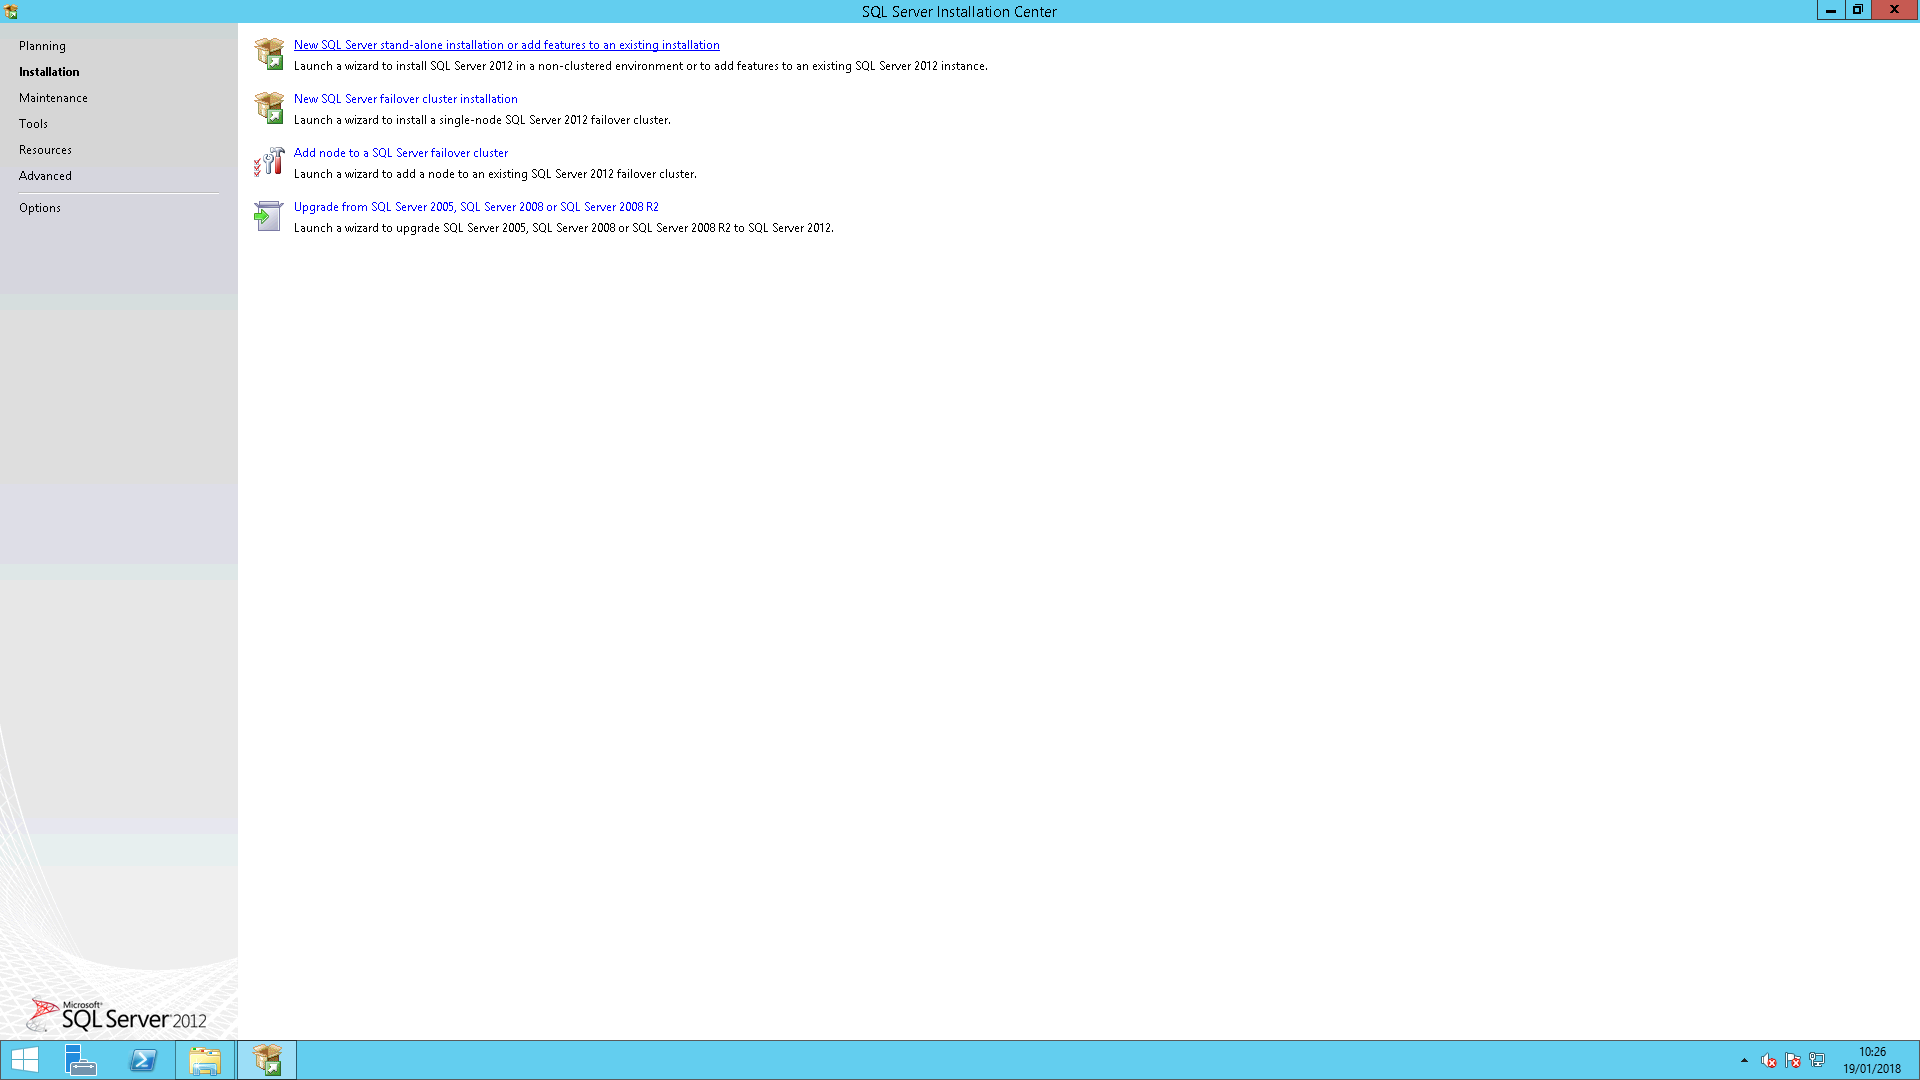Click the text 'Launch a wizard to add a node to an existing SQL Server 2012 failover cluster.'
Viewport: 1920px width, 1080px height.
[x=495, y=174]
